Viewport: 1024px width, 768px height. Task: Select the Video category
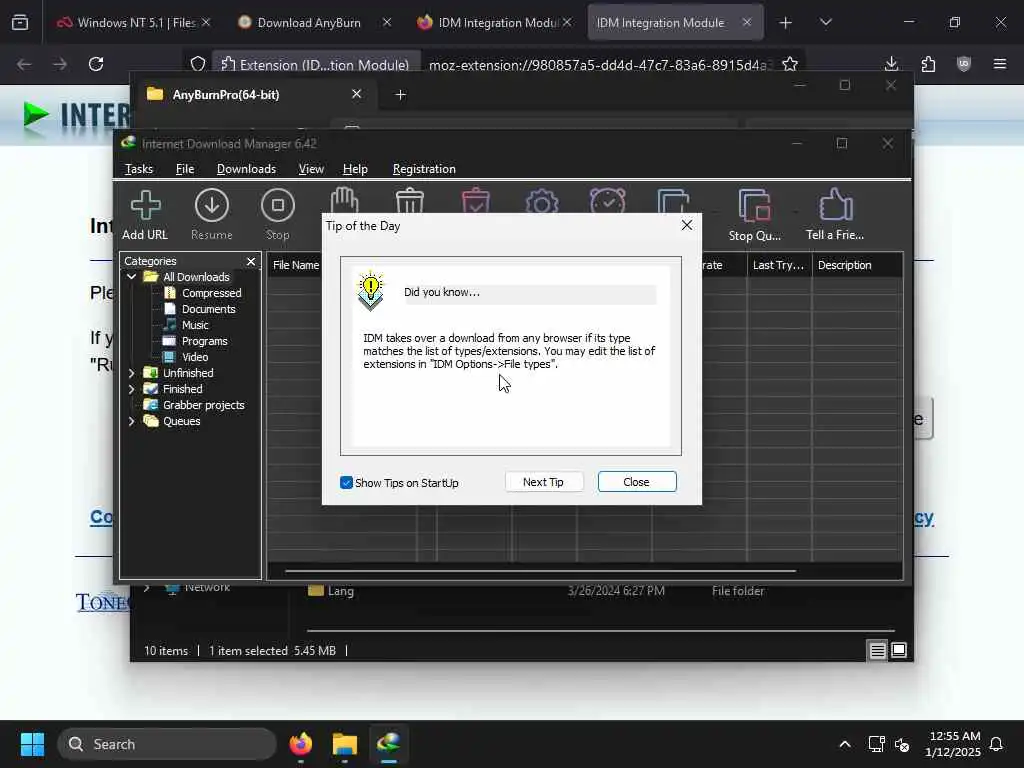point(195,357)
